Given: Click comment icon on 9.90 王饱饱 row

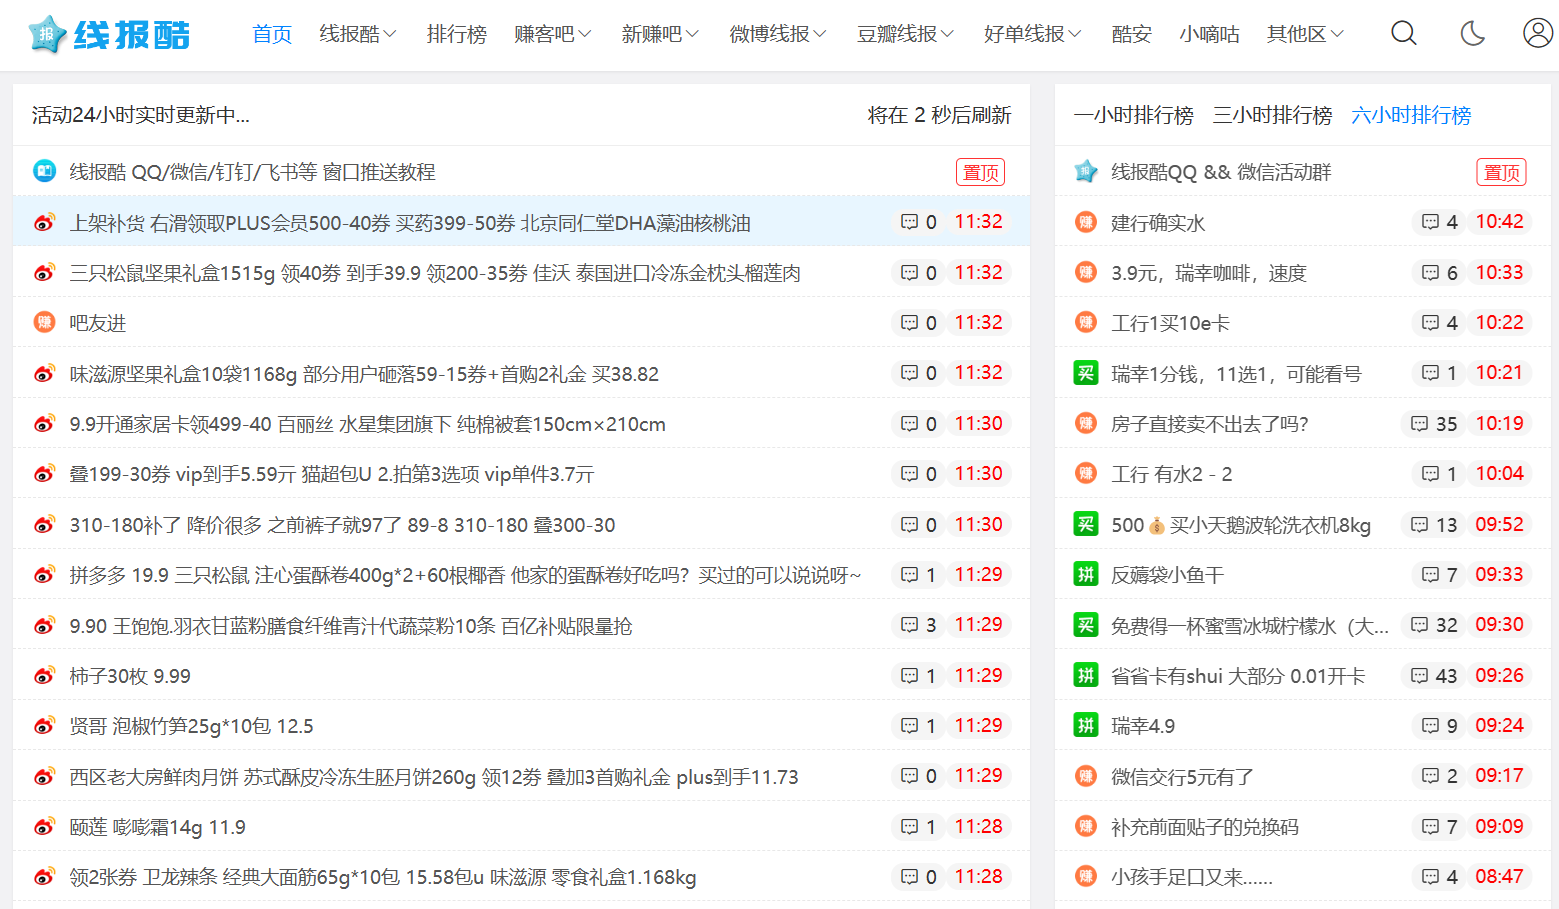Looking at the screenshot, I should [x=909, y=625].
